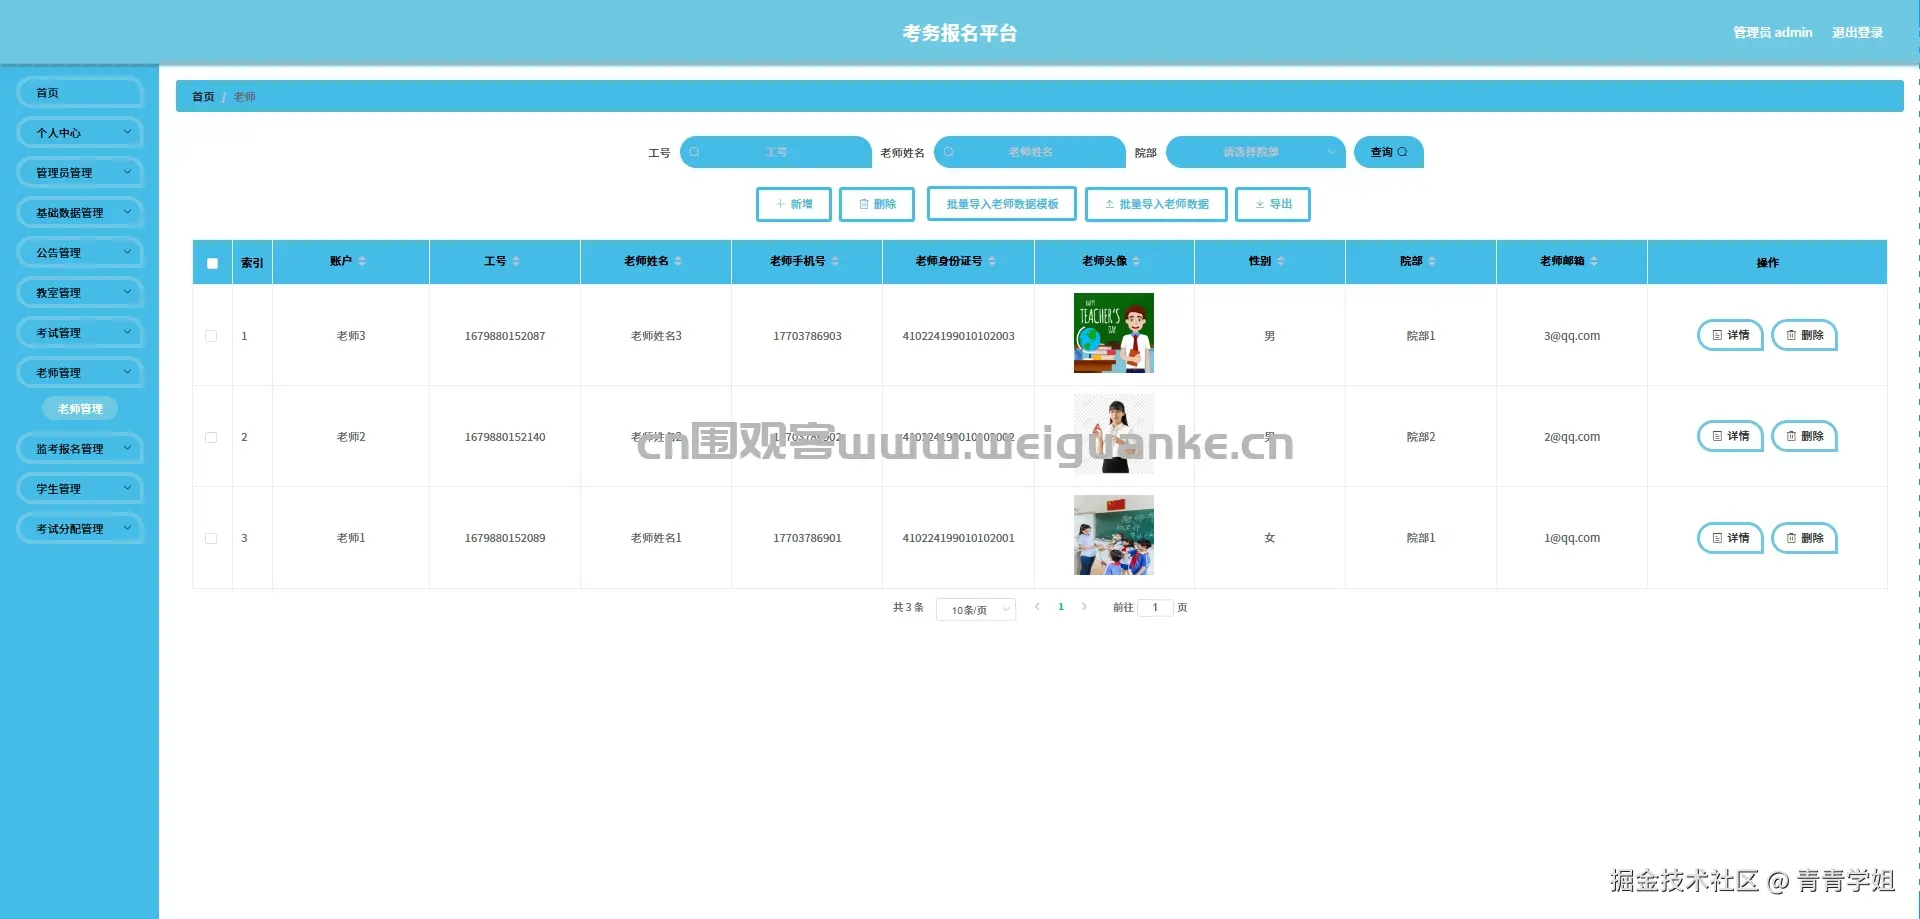
Task: Click the 查询 search button
Action: coord(1389,152)
